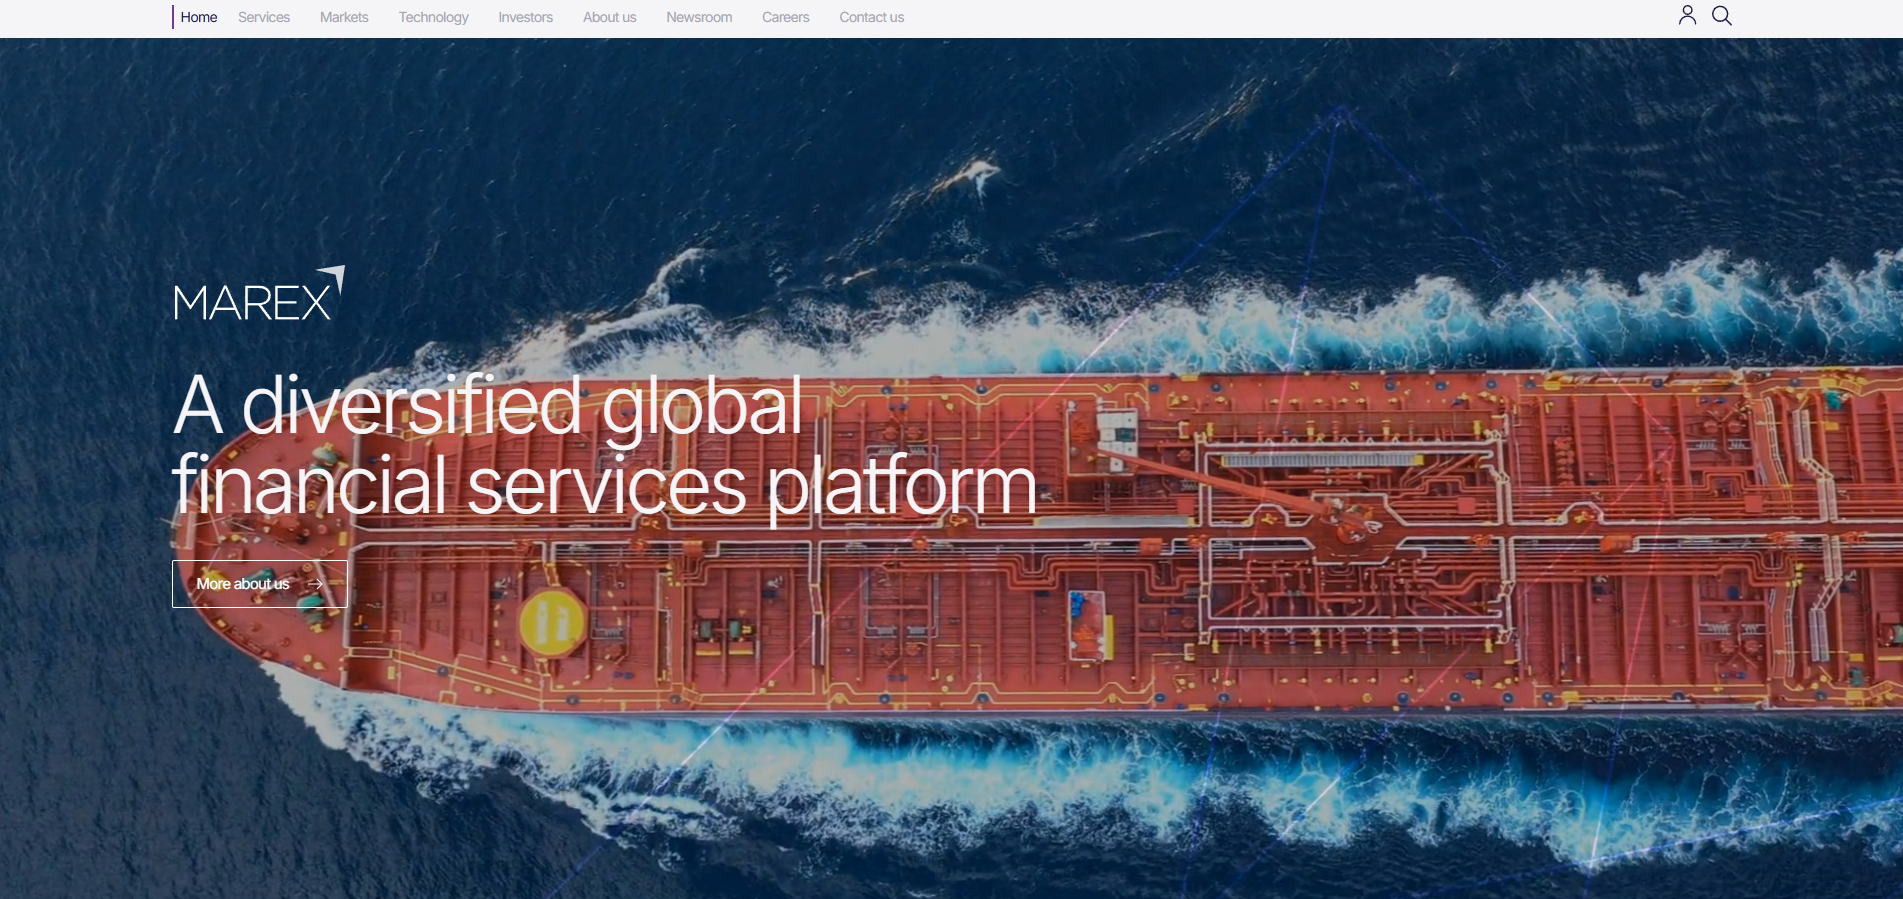Open the Markets menu
The height and width of the screenshot is (899, 1903).
click(x=344, y=17)
